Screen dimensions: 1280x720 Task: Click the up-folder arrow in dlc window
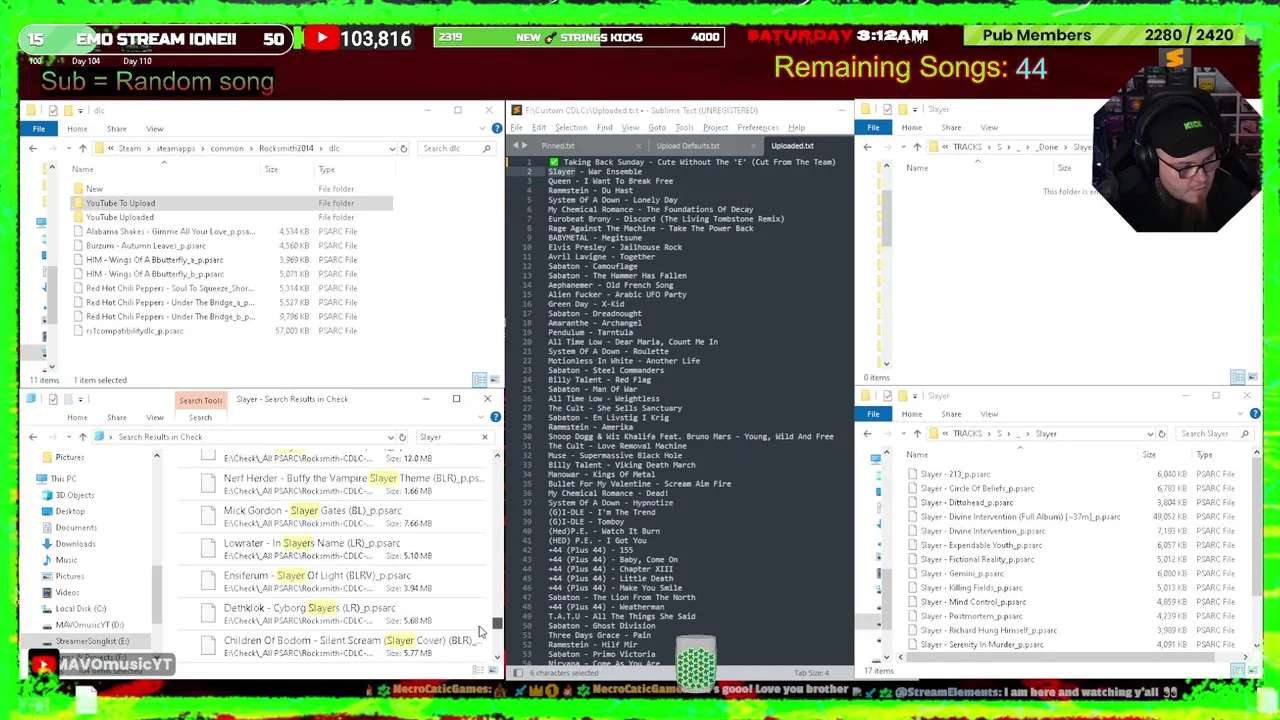point(83,148)
